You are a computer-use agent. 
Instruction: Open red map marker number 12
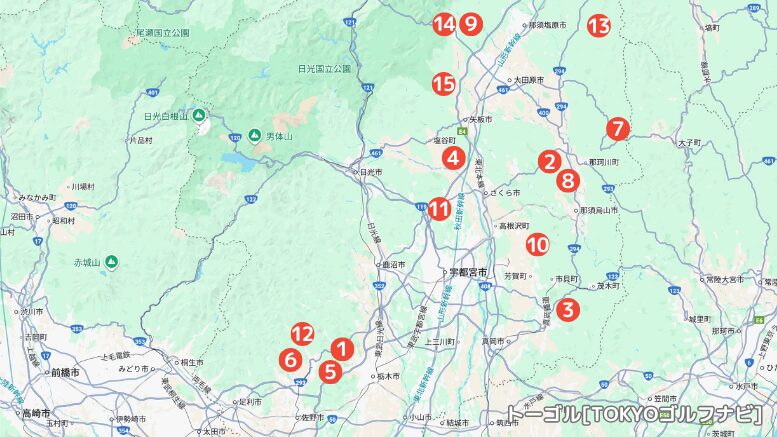[303, 334]
